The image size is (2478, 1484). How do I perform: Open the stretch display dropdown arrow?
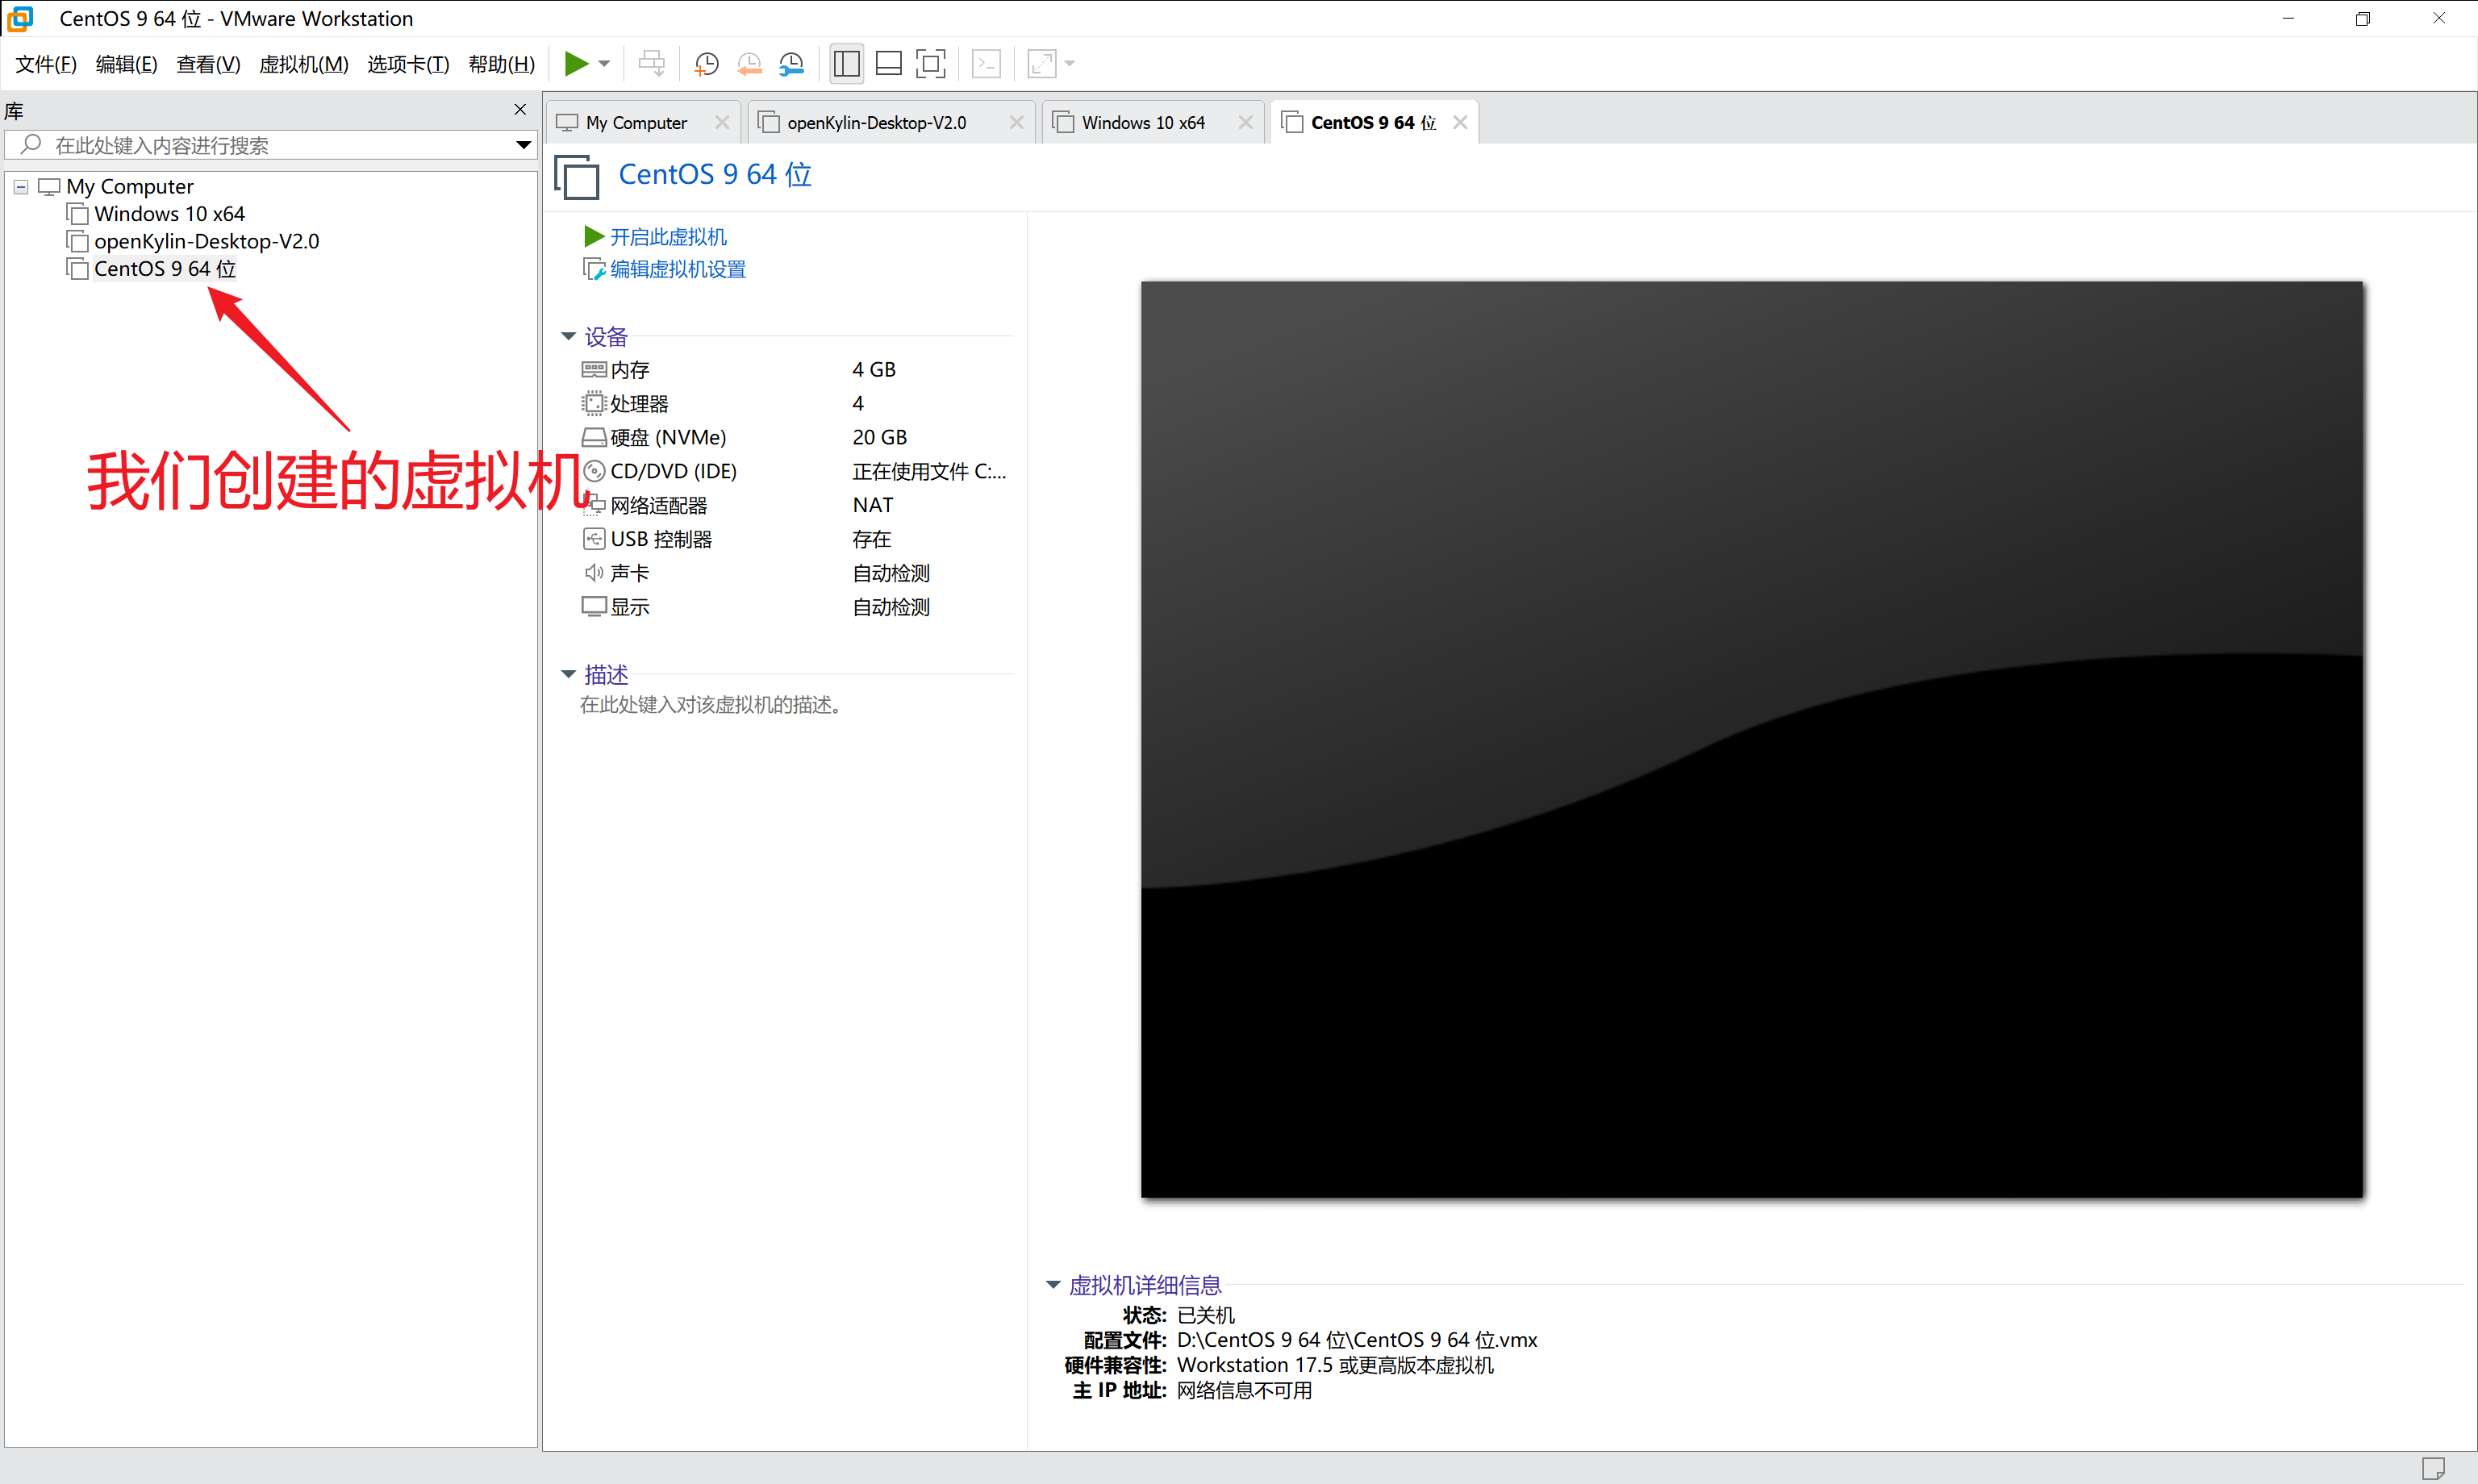[x=1070, y=64]
